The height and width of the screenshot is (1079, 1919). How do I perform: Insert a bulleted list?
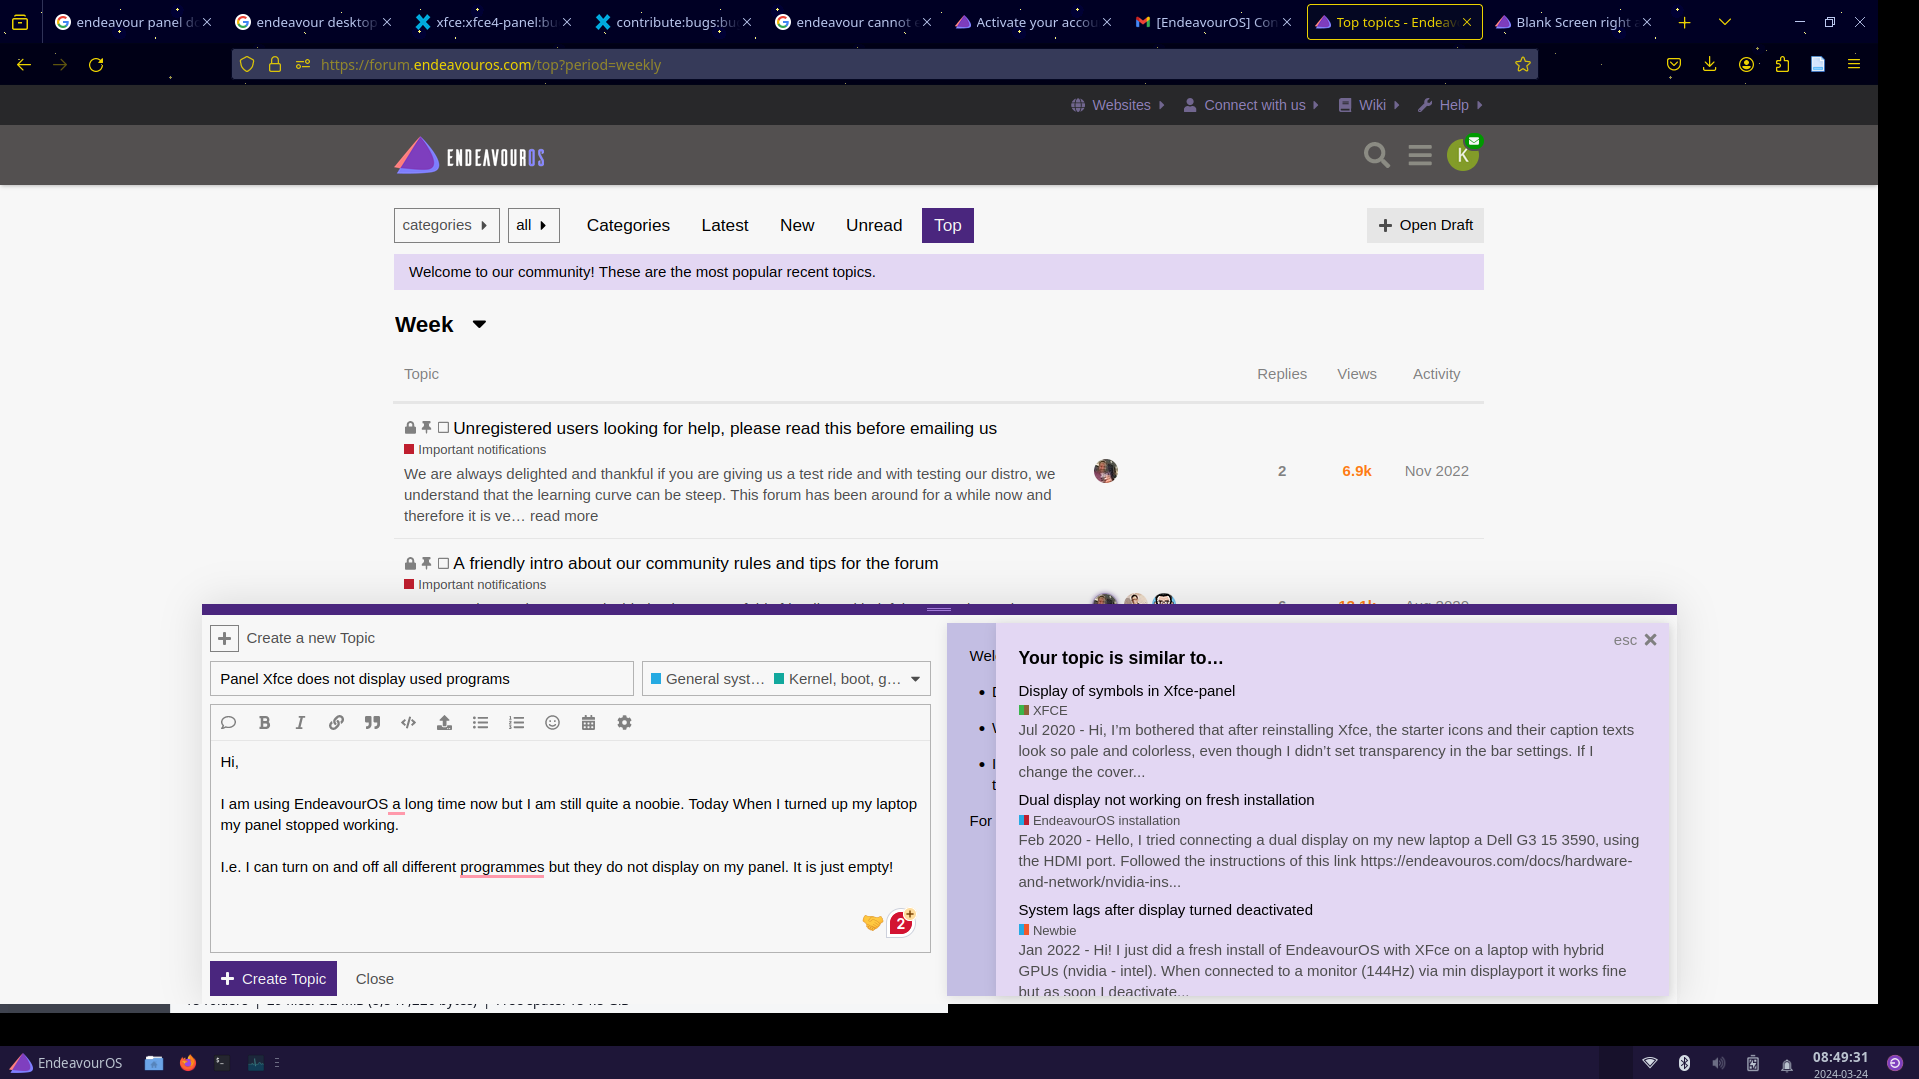[x=480, y=722]
